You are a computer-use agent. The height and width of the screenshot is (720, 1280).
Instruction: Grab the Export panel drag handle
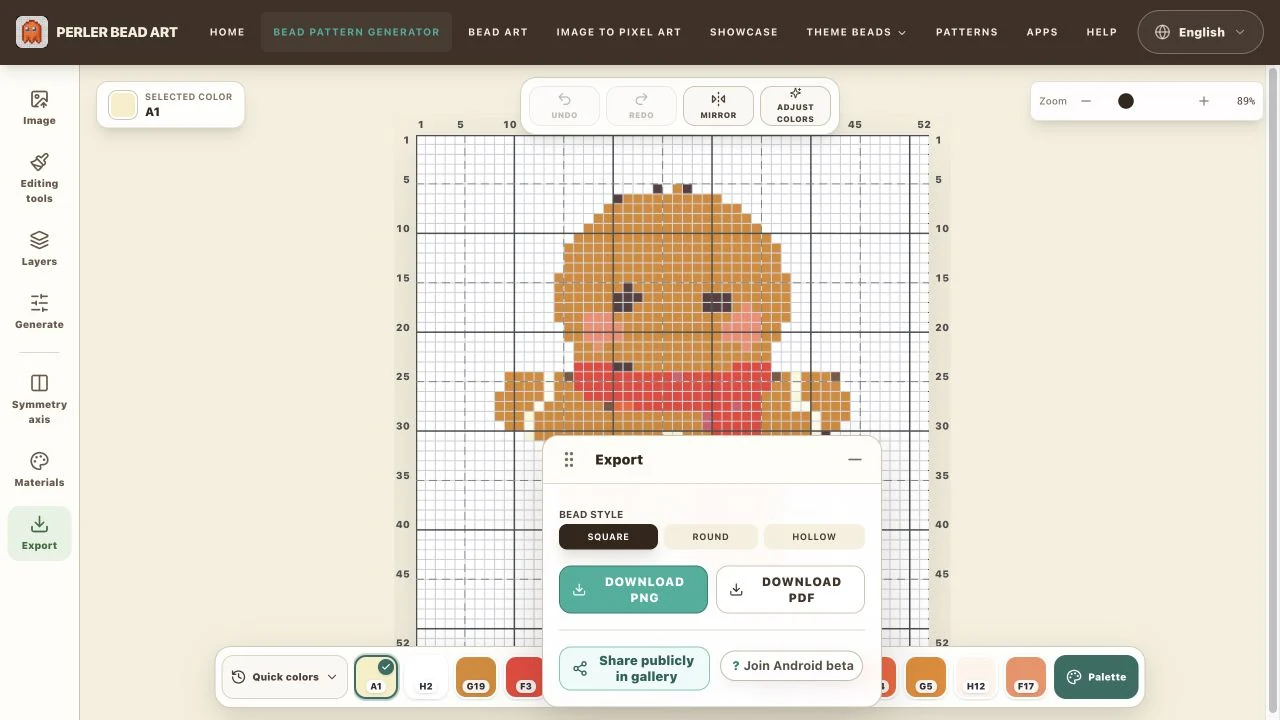click(569, 460)
